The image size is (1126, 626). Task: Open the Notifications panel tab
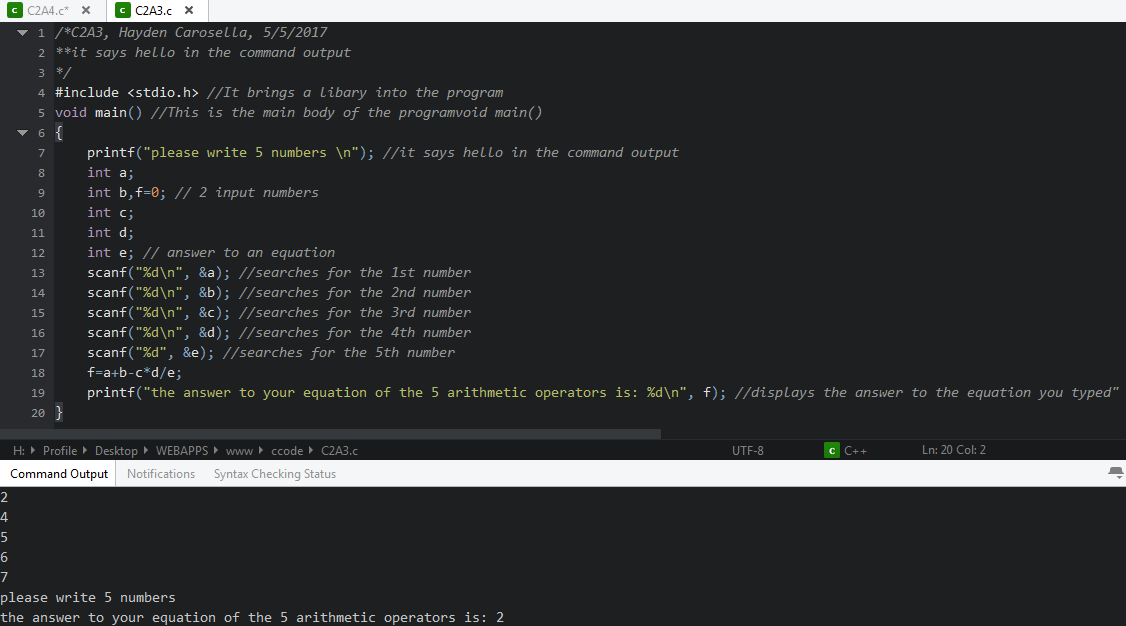click(160, 473)
